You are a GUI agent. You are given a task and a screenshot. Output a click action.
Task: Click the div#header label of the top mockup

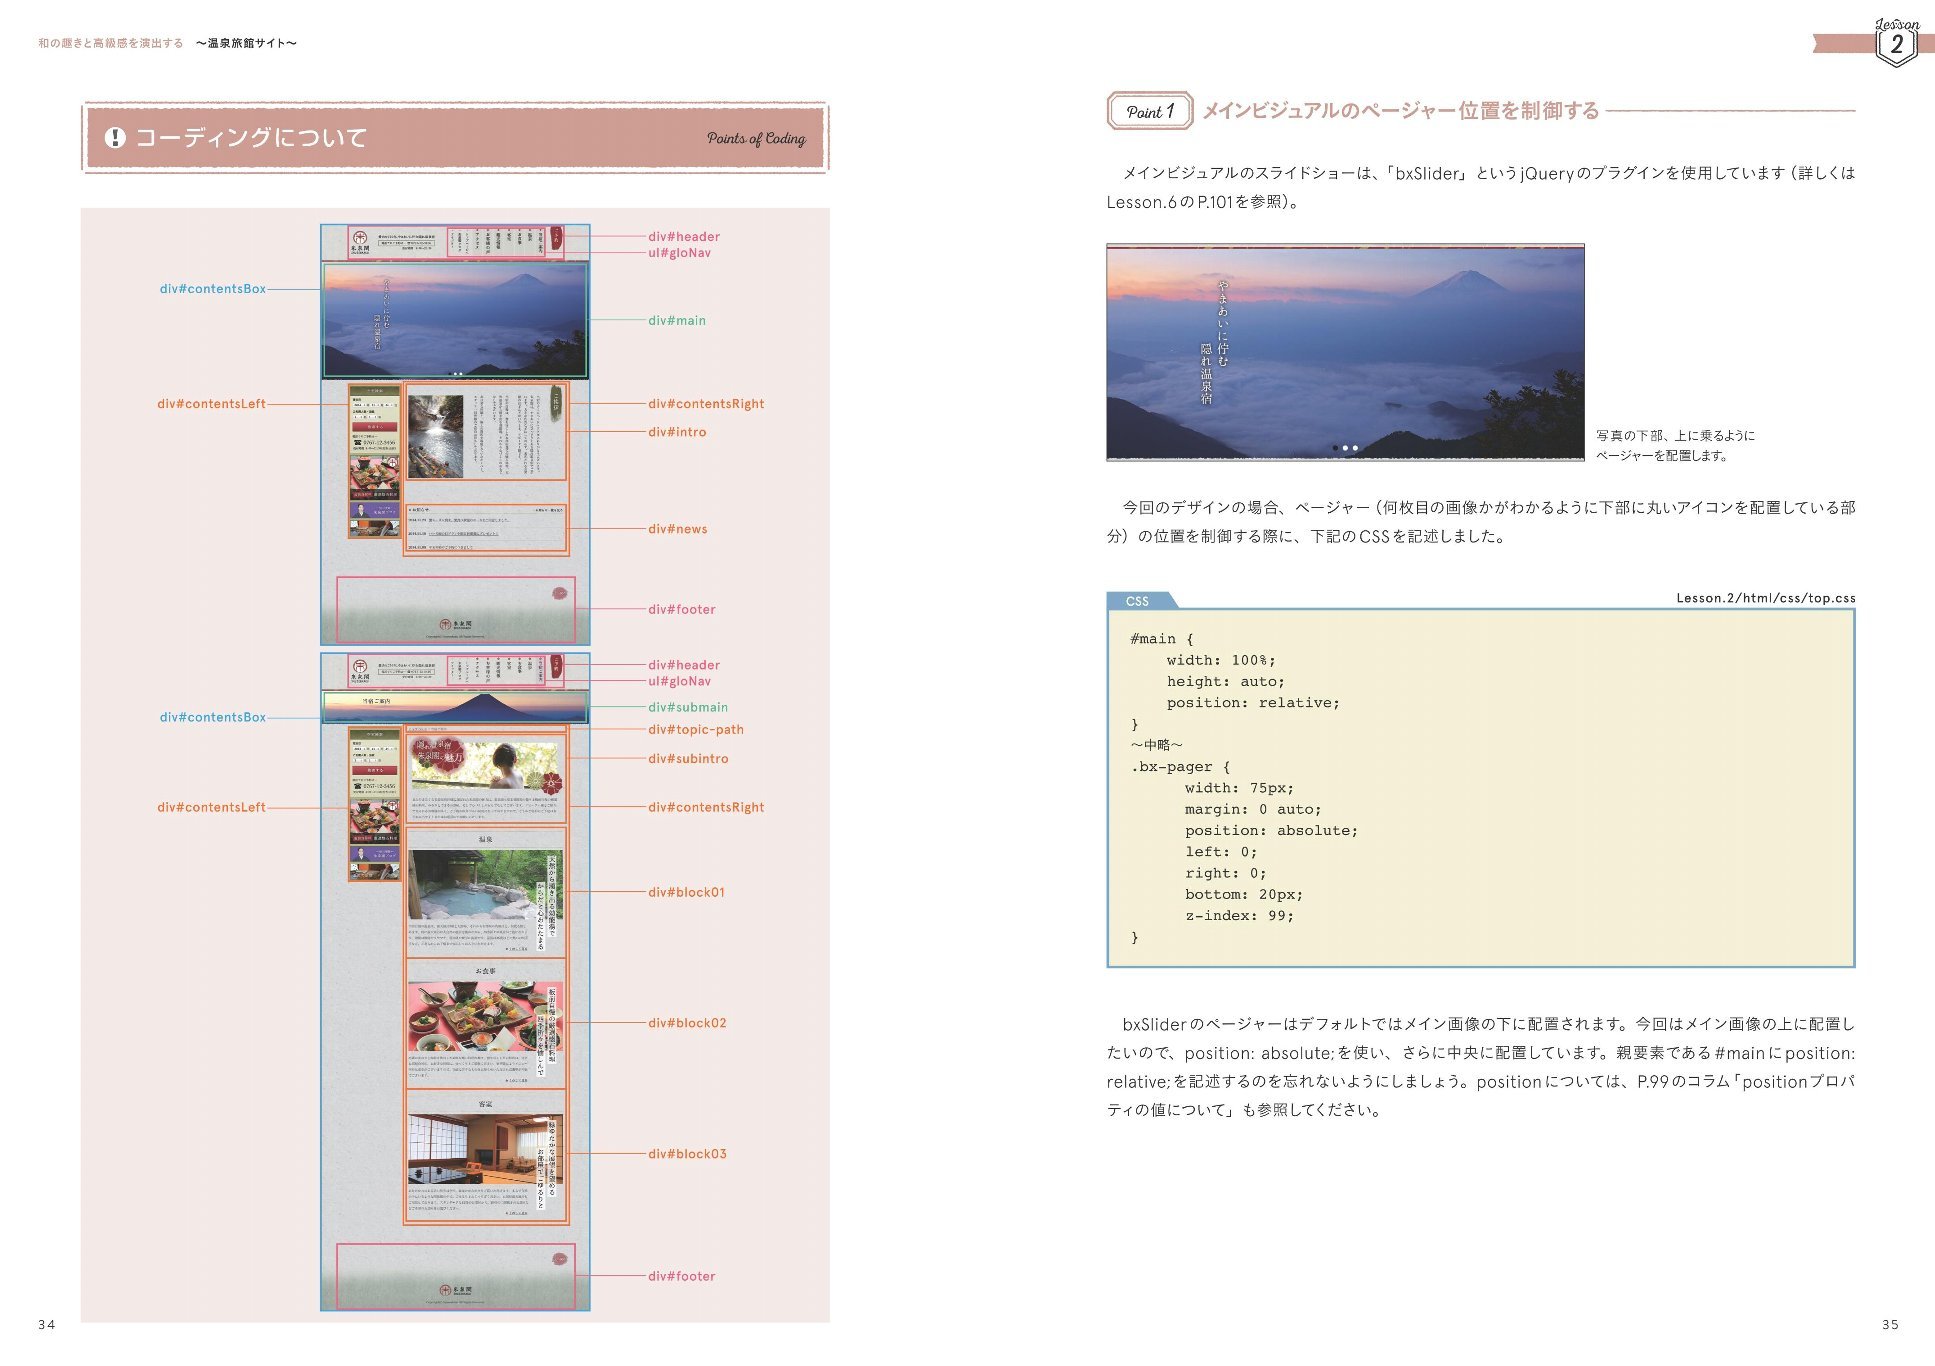683,237
